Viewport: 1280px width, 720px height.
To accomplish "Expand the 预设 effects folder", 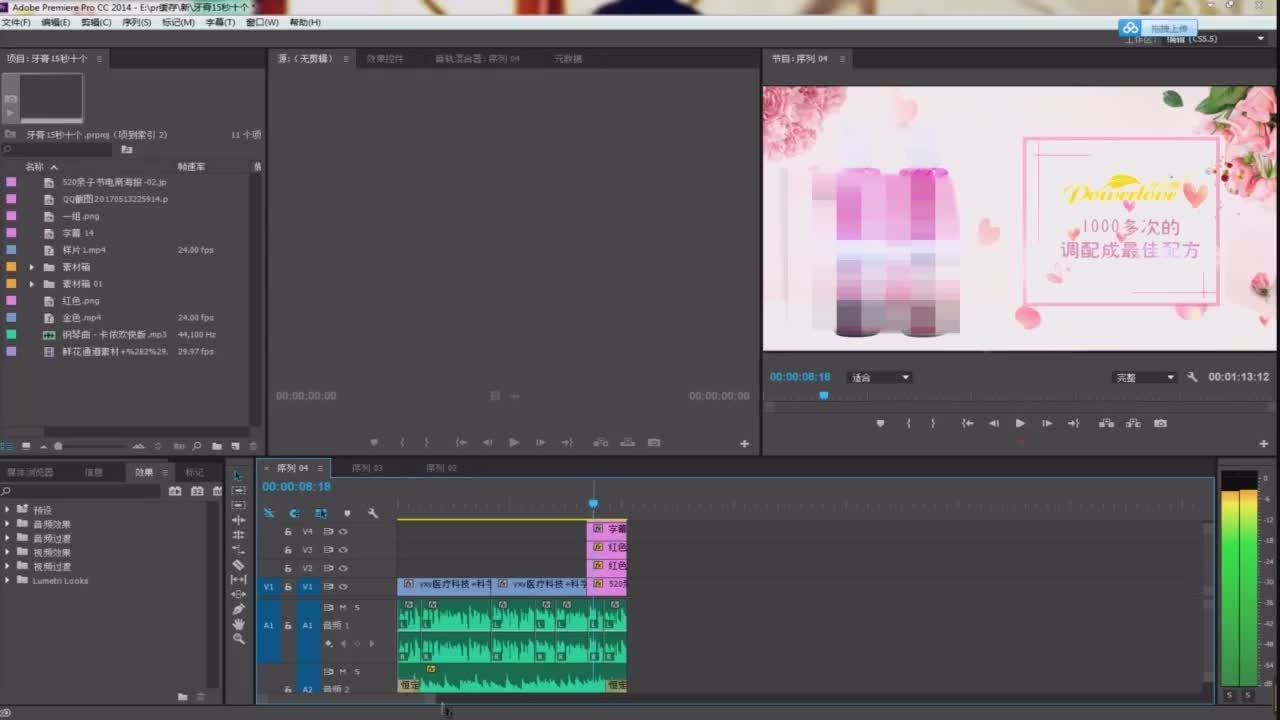I will tap(7, 510).
